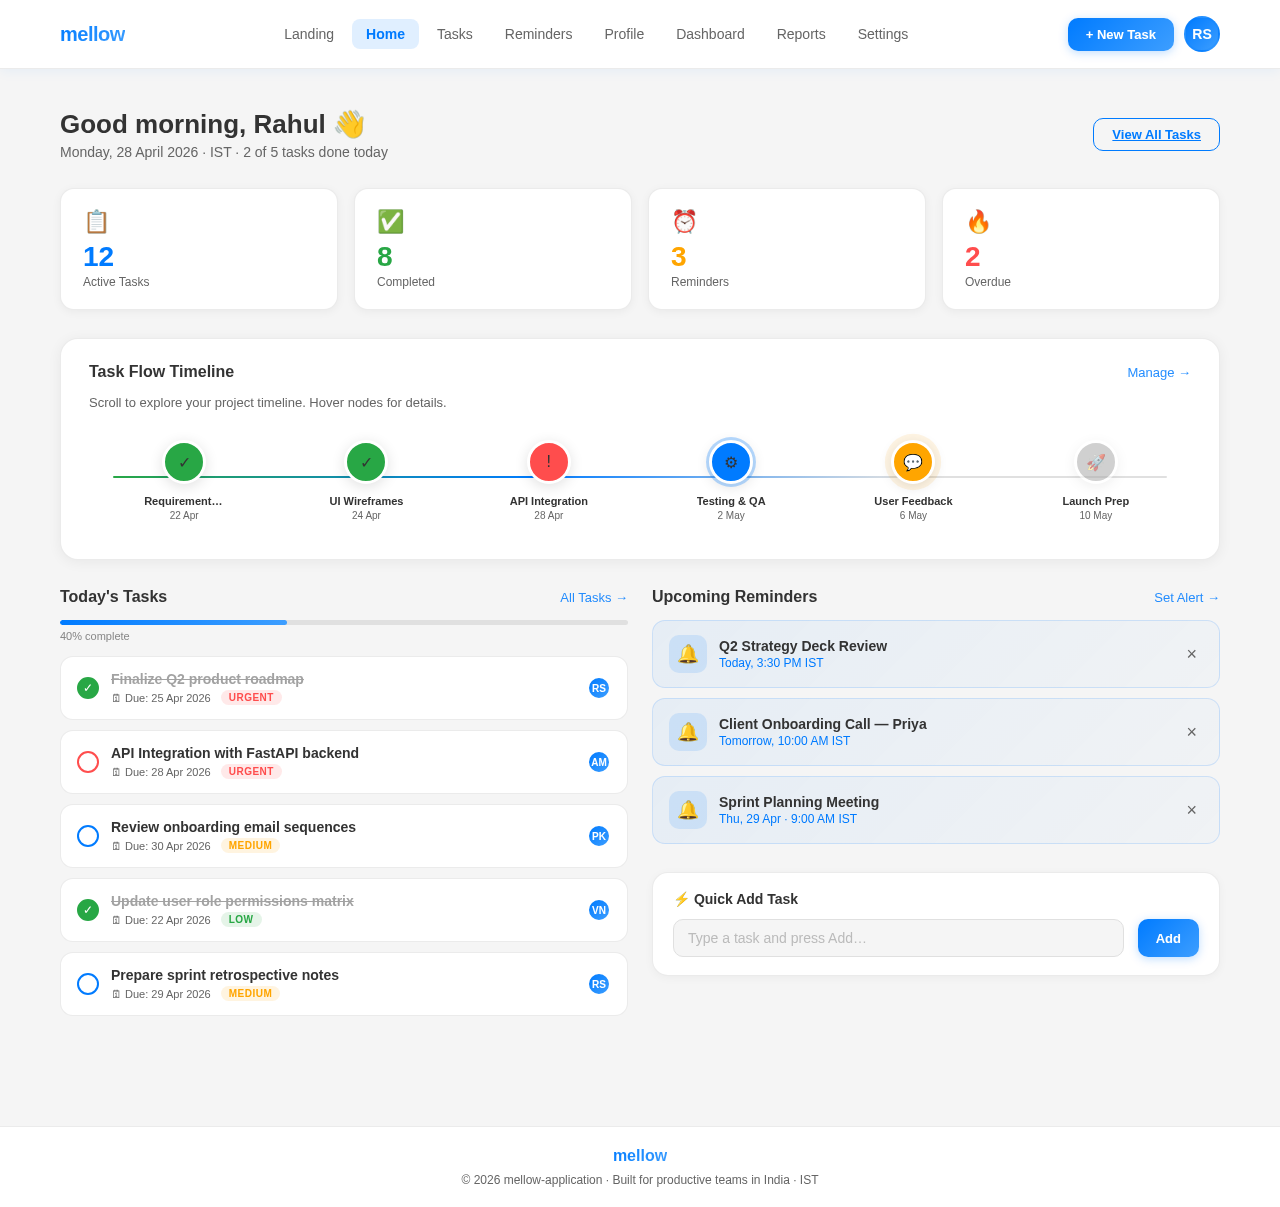Open the All Tasks link
Viewport: 1280px width, 1207px height.
[x=594, y=597]
